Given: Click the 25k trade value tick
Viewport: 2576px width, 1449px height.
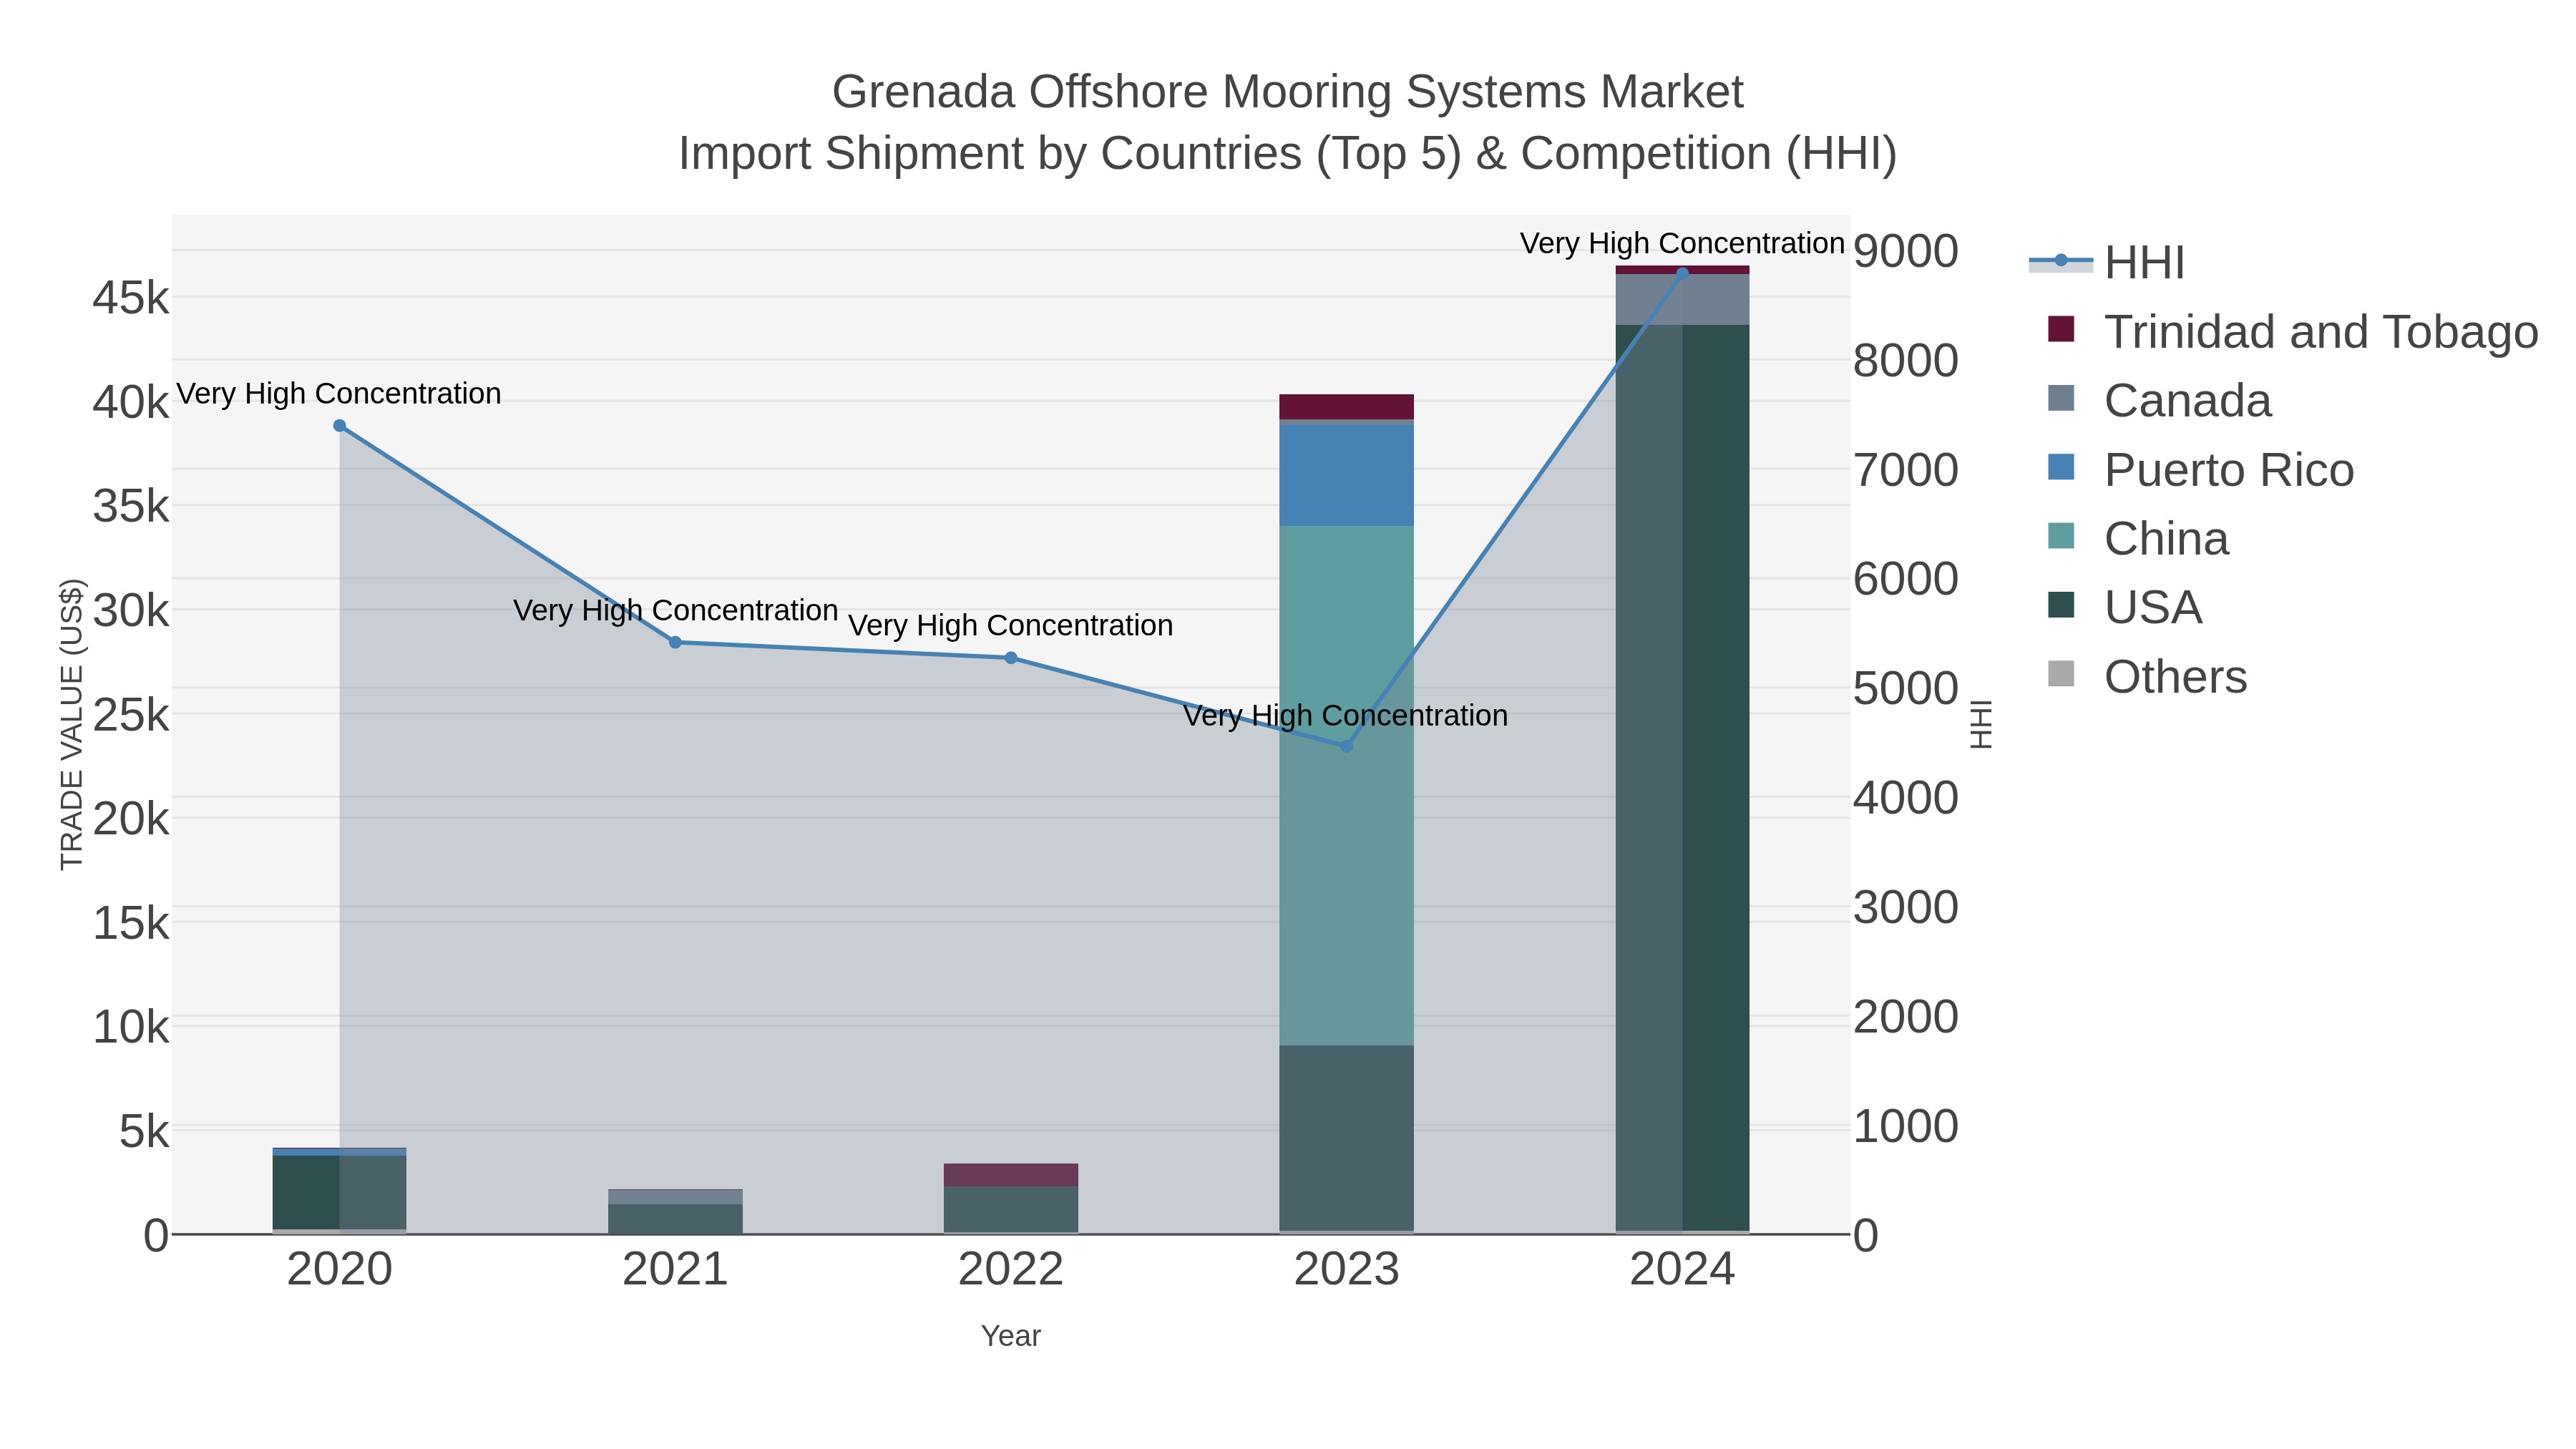Looking at the screenshot, I should pyautogui.click(x=131, y=715).
